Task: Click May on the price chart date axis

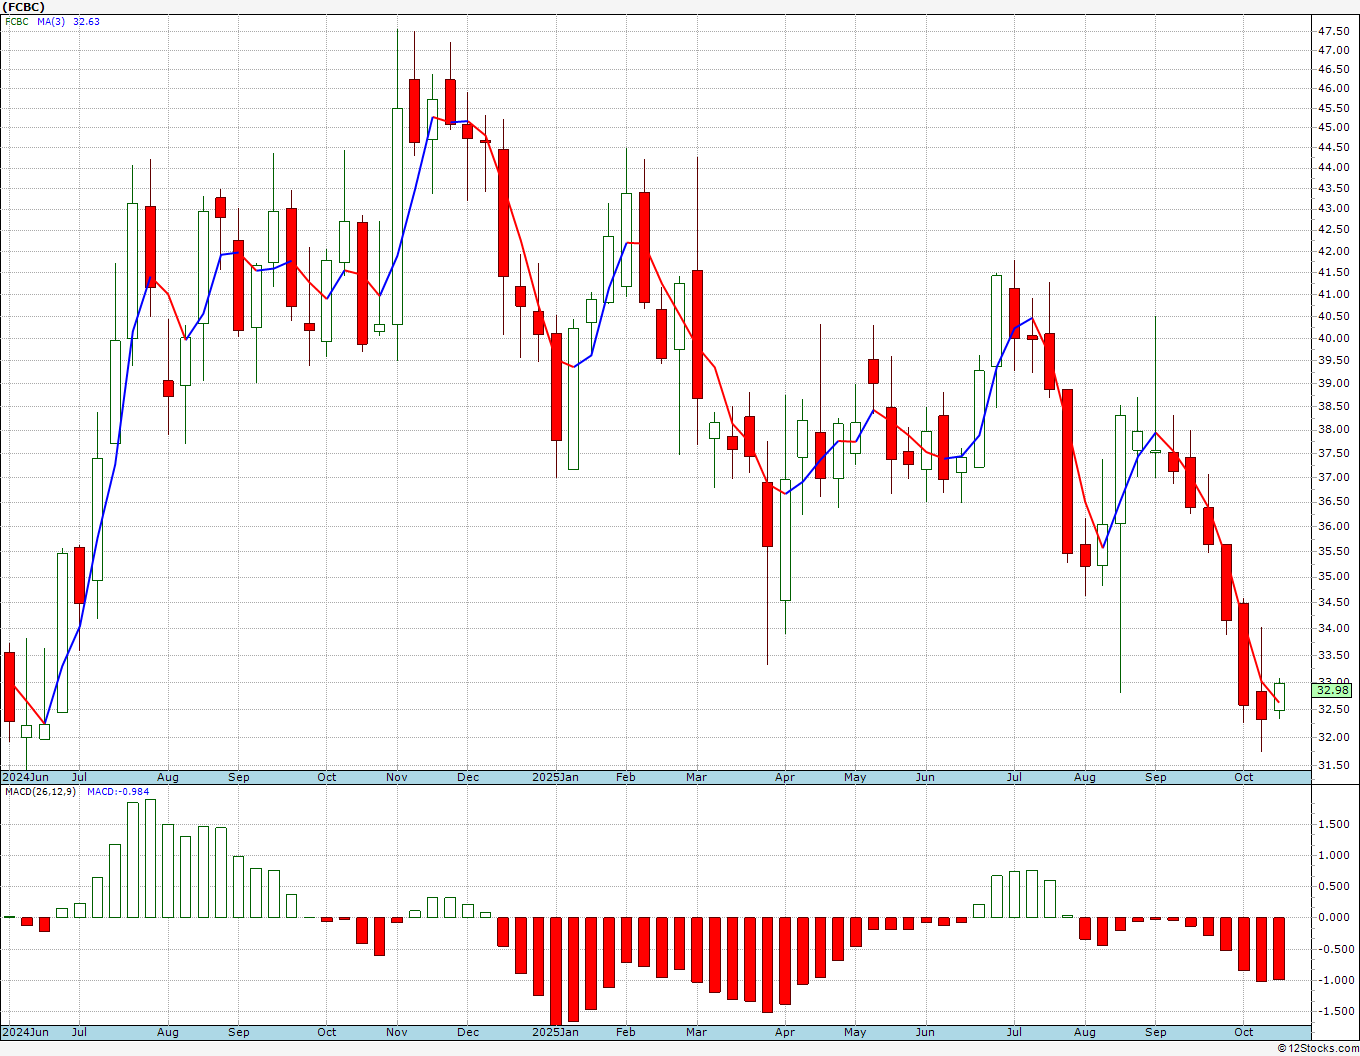Action: (x=855, y=777)
